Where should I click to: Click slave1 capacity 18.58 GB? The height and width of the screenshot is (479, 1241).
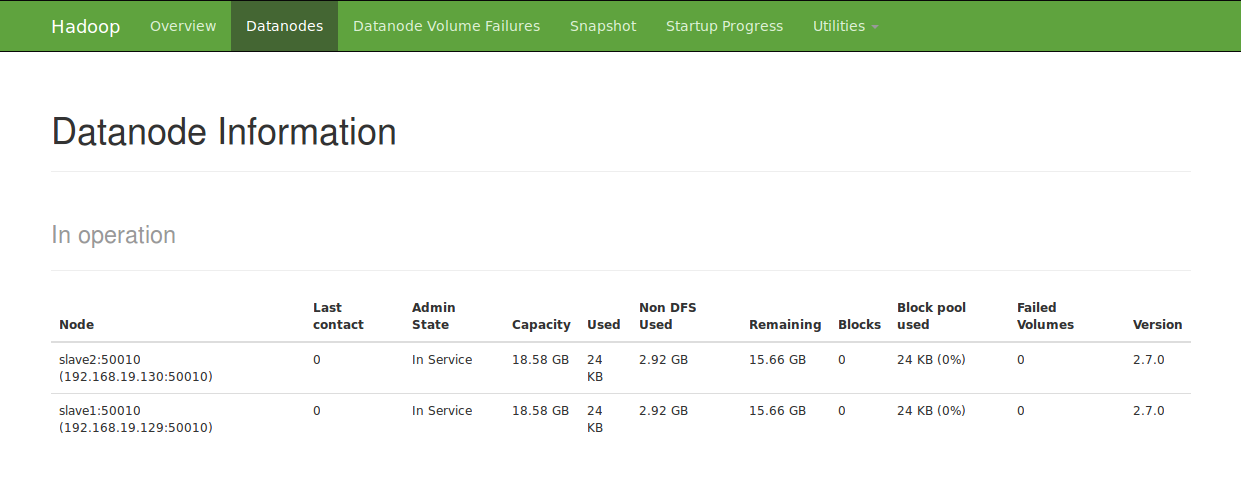[540, 411]
